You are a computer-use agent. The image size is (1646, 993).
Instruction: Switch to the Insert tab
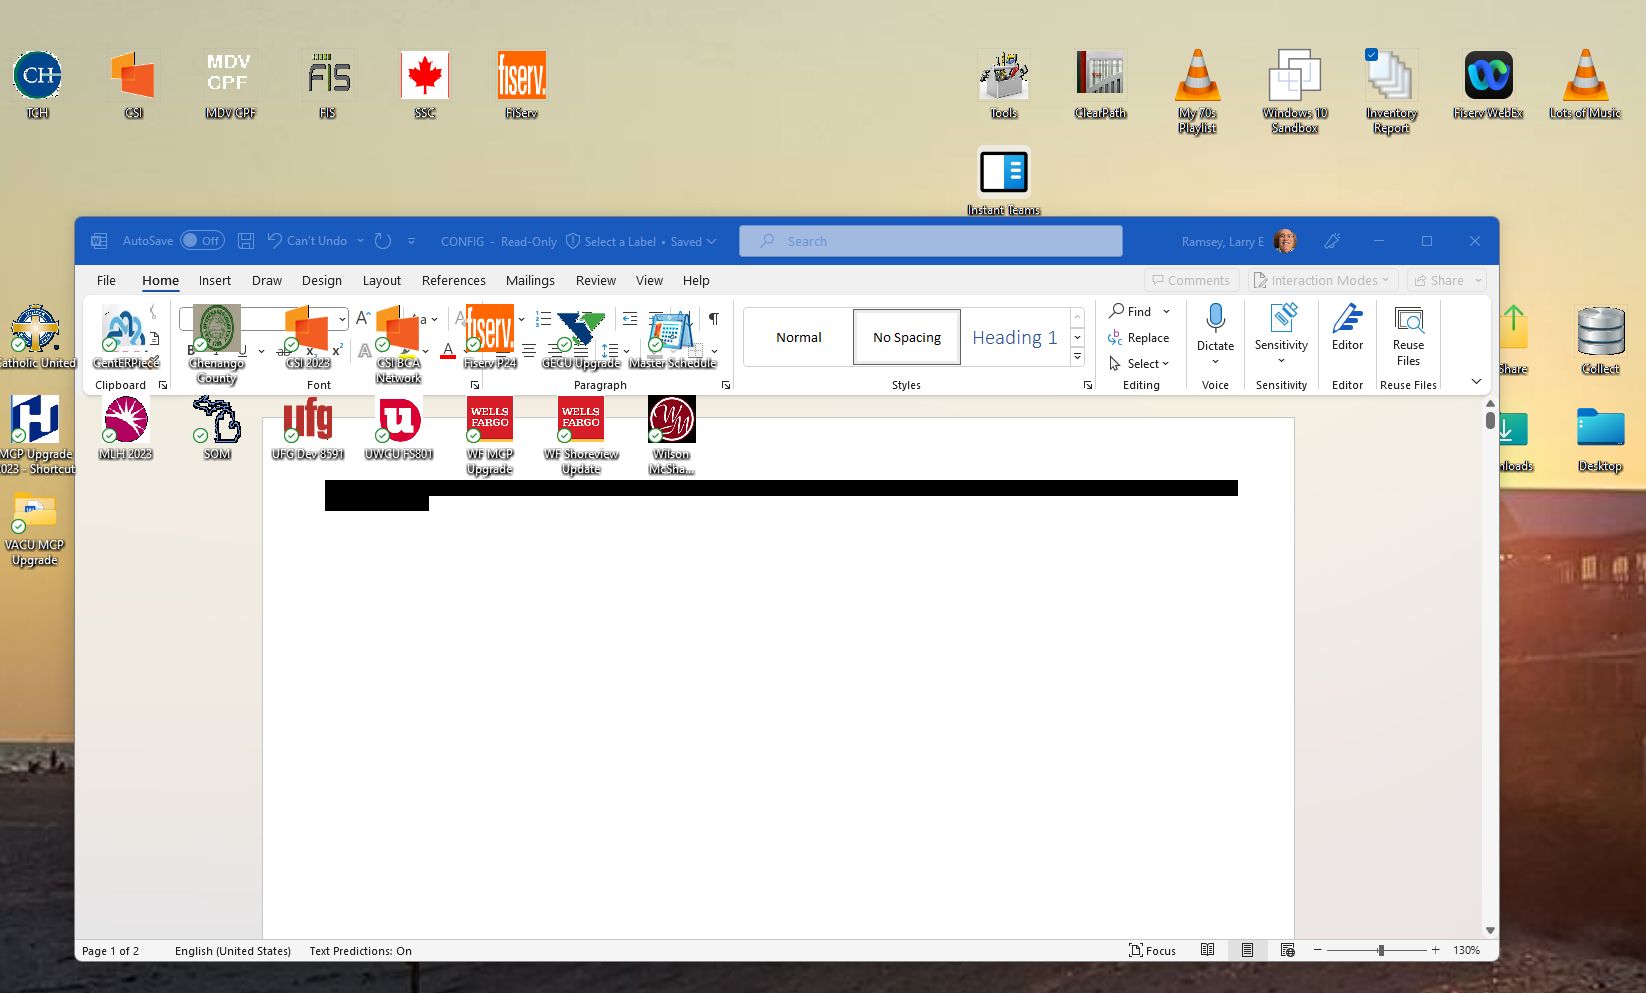coord(214,280)
